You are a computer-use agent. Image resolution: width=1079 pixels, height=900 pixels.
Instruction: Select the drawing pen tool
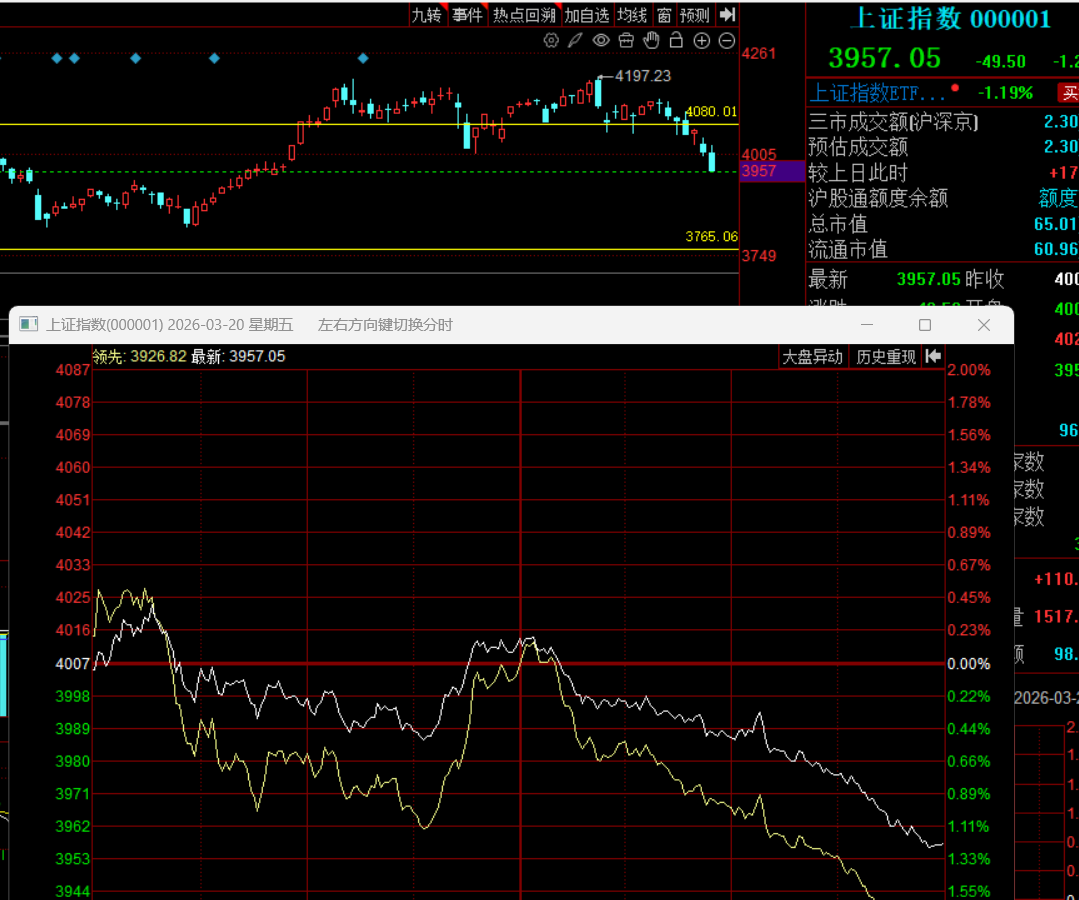[x=575, y=41]
